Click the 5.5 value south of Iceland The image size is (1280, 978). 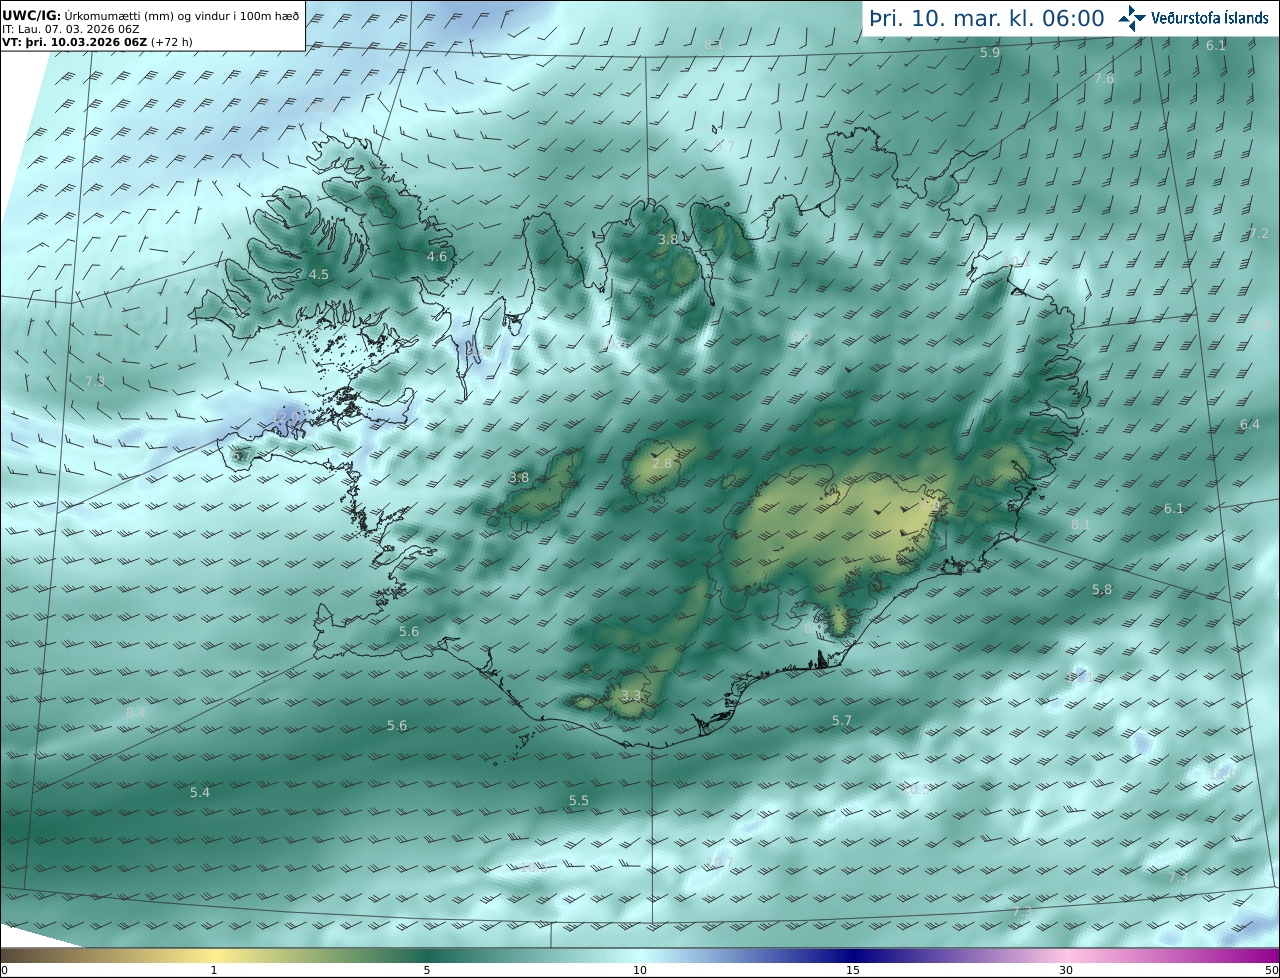tap(579, 801)
